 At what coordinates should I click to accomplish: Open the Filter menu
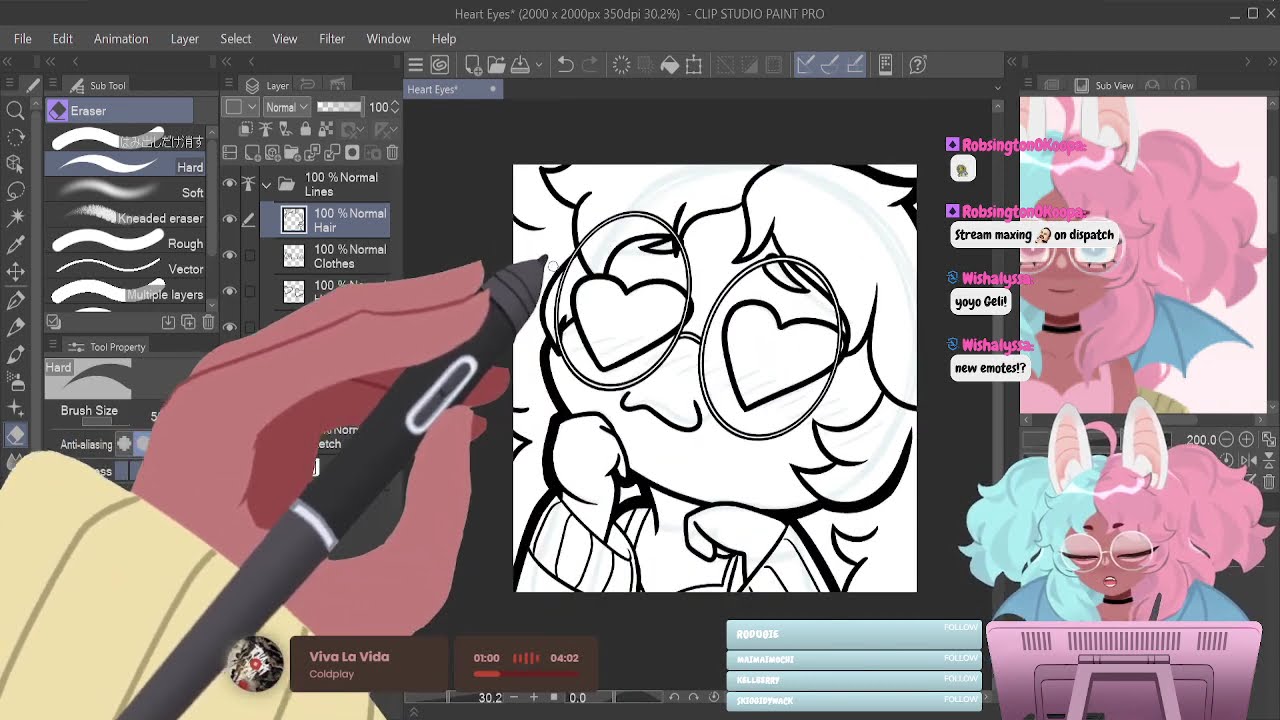[332, 38]
